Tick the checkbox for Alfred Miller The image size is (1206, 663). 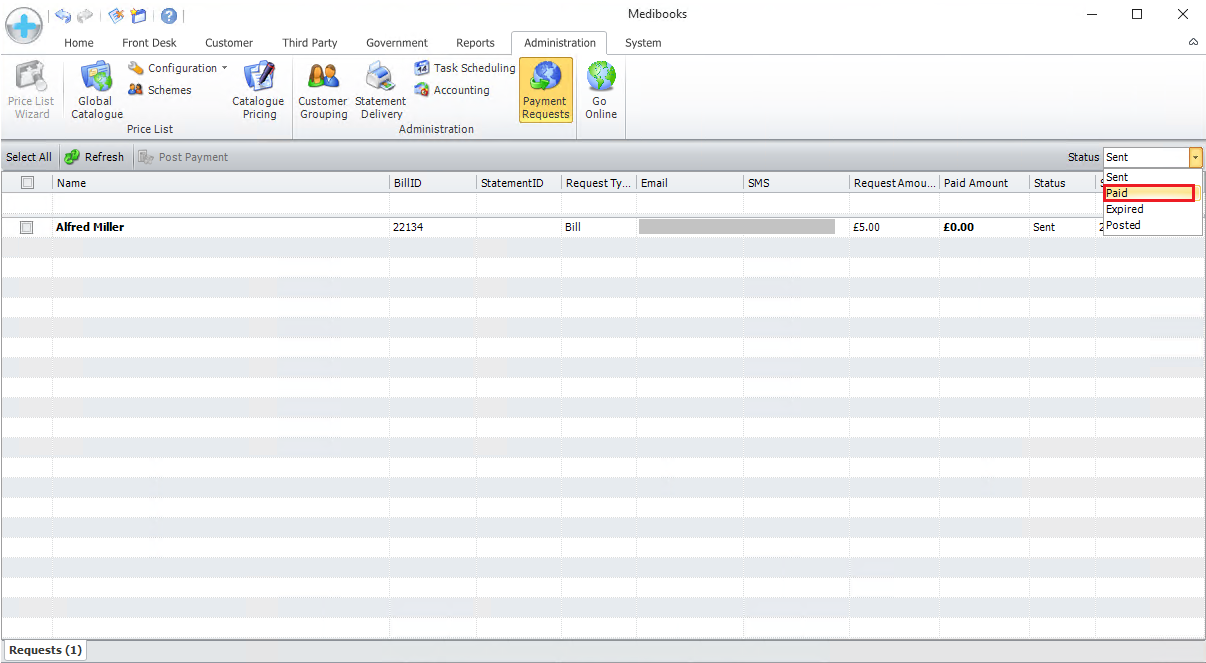coord(27,228)
